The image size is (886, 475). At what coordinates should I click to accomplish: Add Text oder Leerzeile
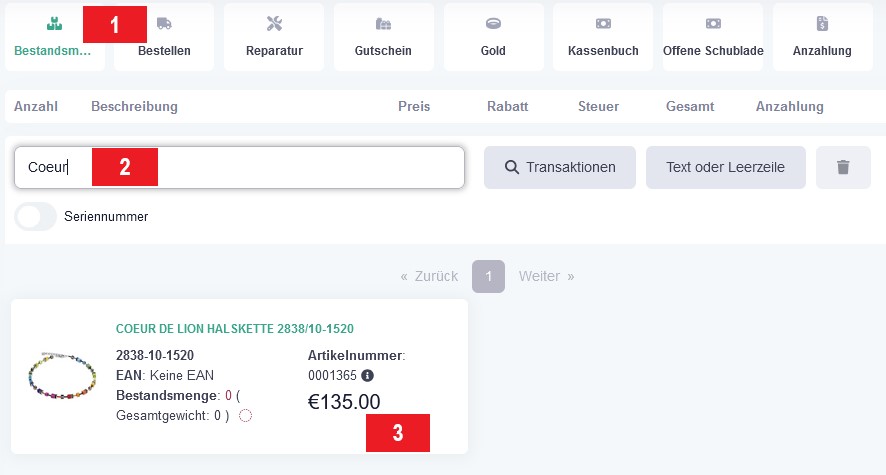point(726,167)
